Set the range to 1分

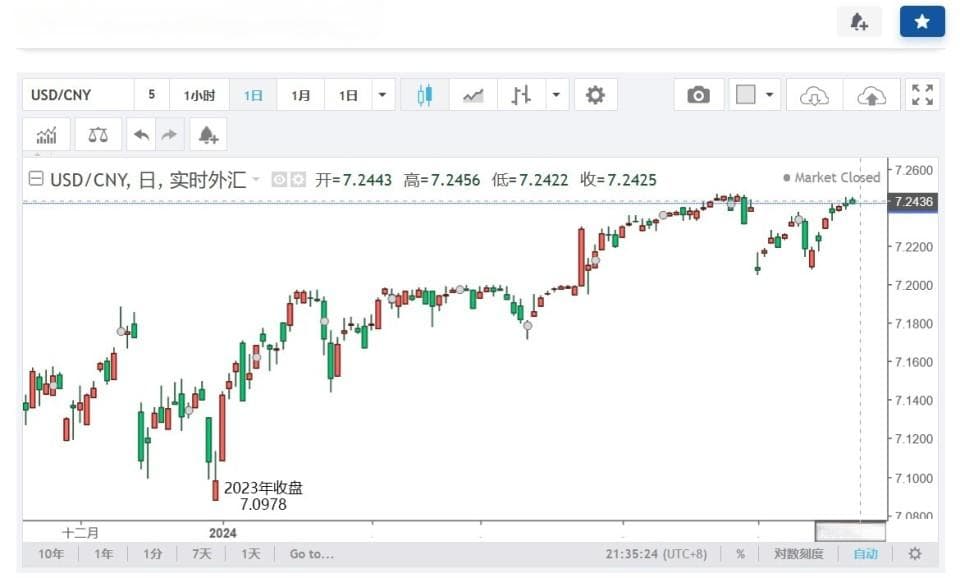[x=152, y=554]
